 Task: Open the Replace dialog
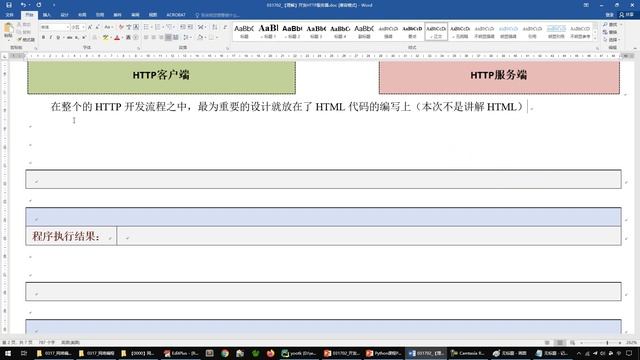tap(611, 32)
